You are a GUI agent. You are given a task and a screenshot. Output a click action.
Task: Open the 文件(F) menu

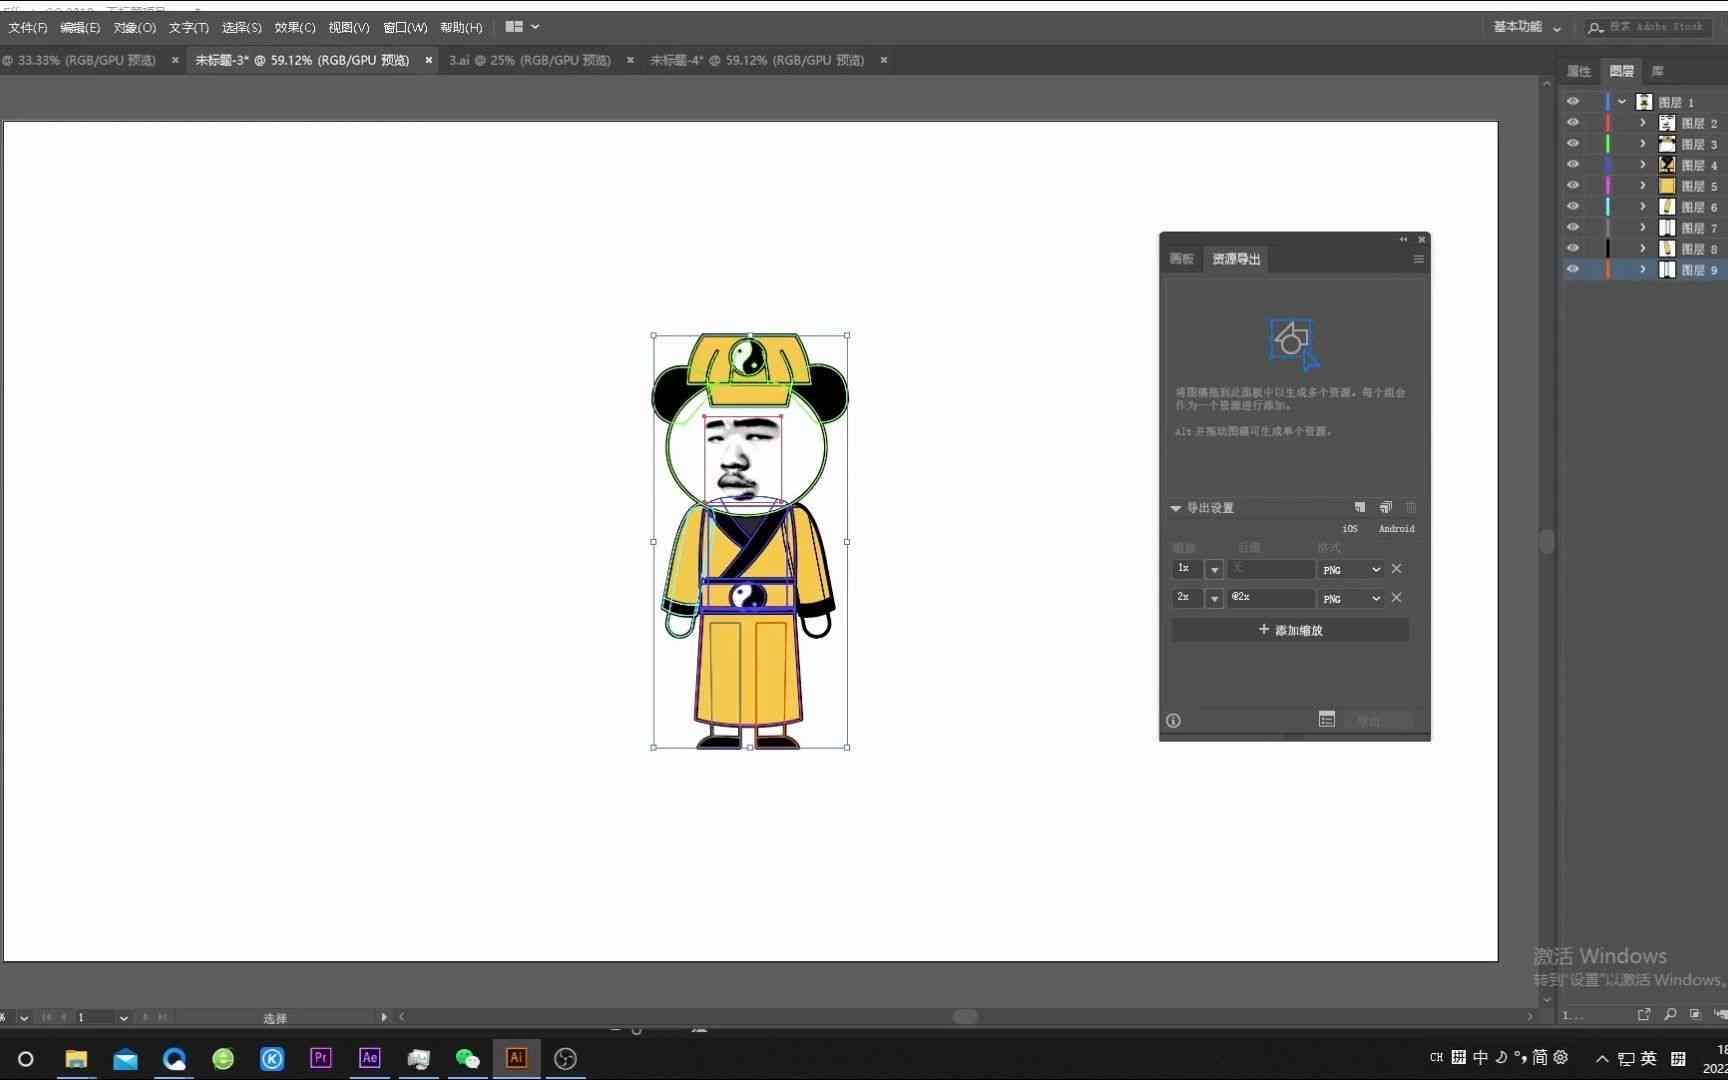(27, 27)
